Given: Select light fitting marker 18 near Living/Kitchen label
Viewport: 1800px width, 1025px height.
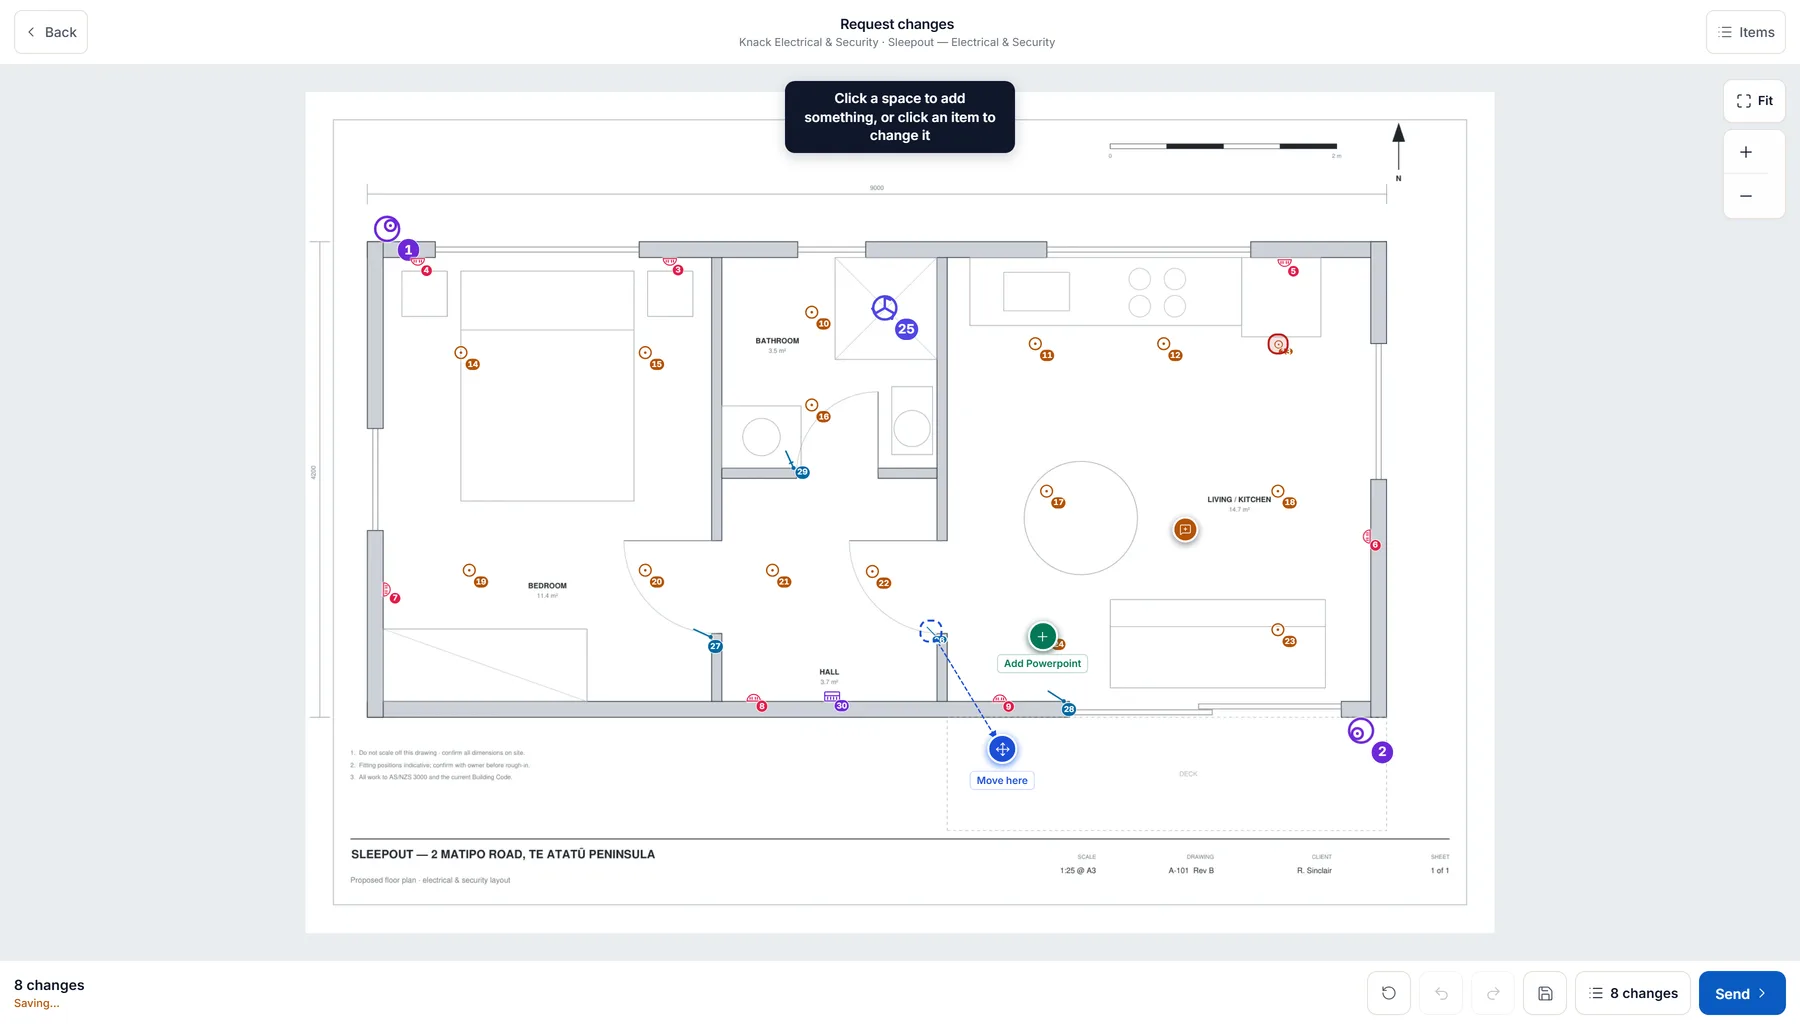Looking at the screenshot, I should click(1278, 491).
